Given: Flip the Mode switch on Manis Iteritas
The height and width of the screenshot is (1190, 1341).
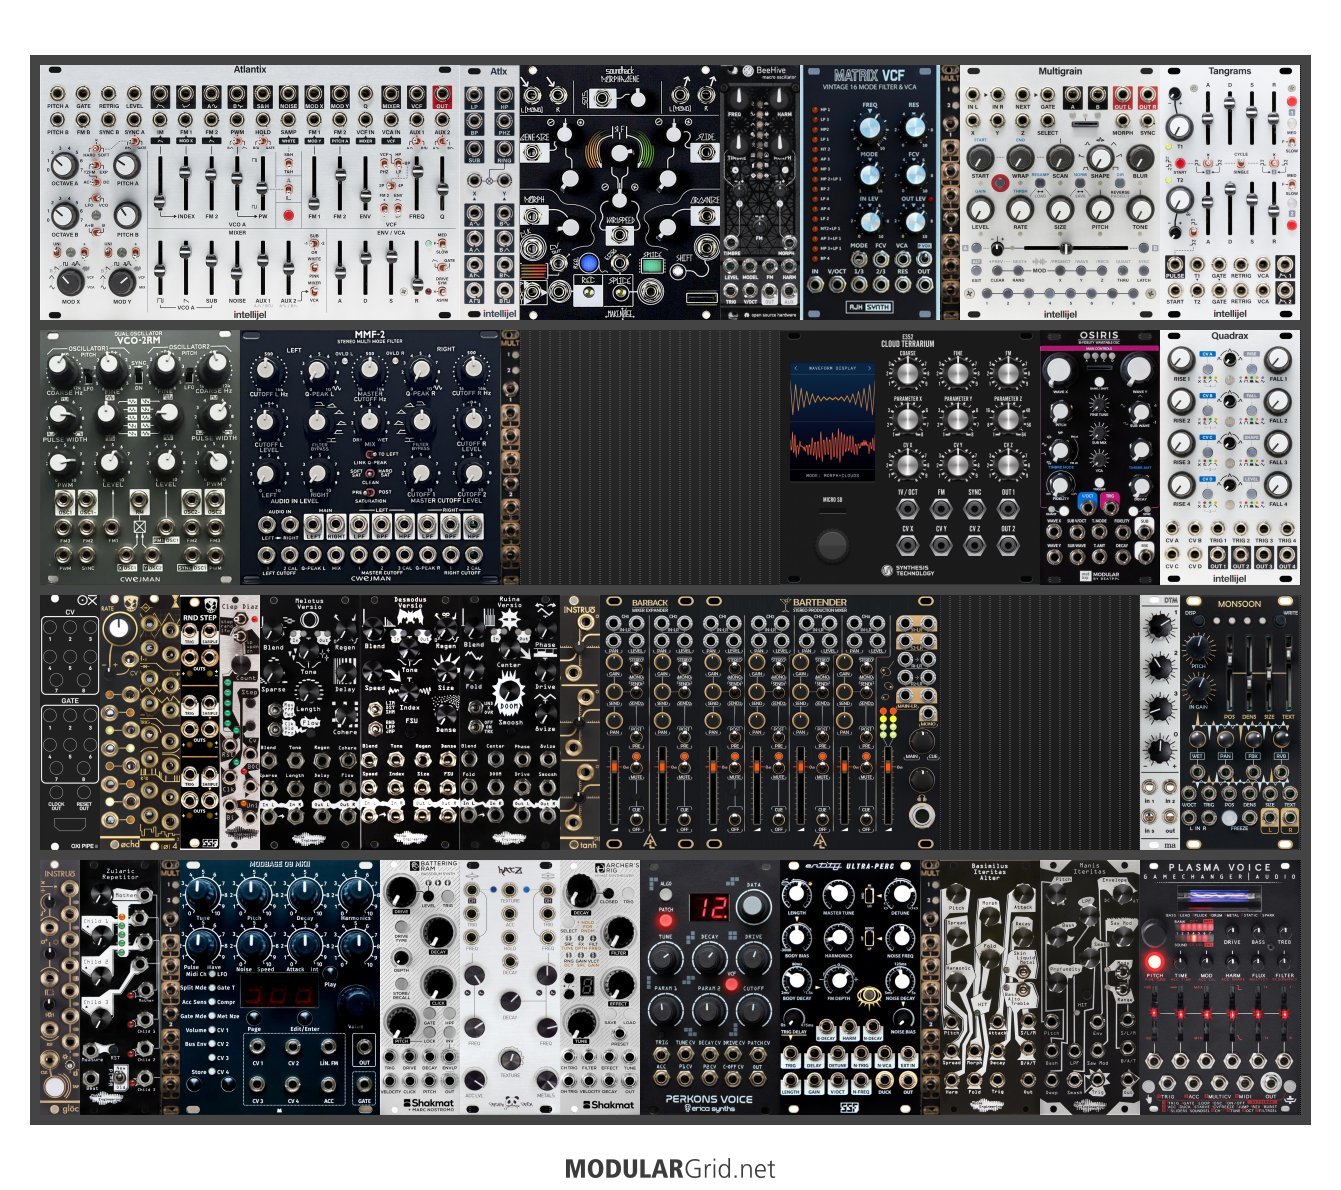Looking at the screenshot, I should click(x=1123, y=972).
